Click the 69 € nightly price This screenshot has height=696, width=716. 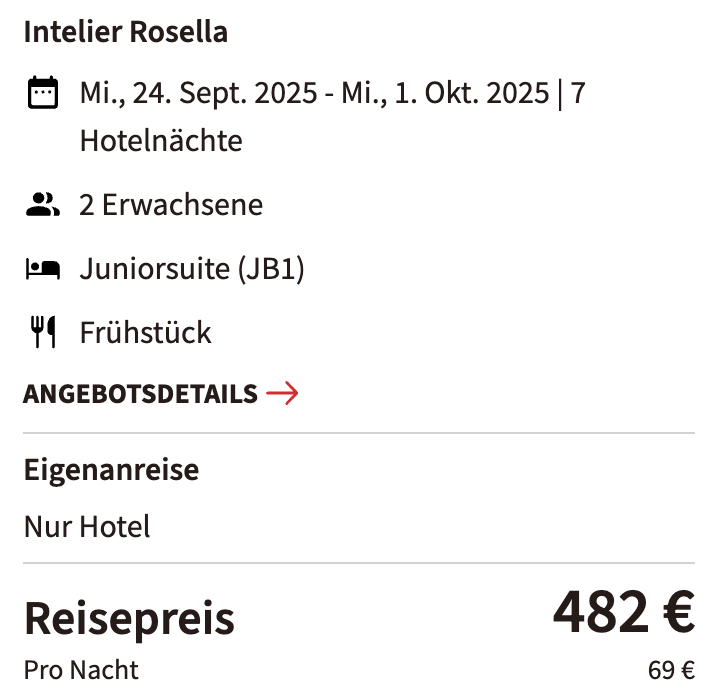pos(671,670)
